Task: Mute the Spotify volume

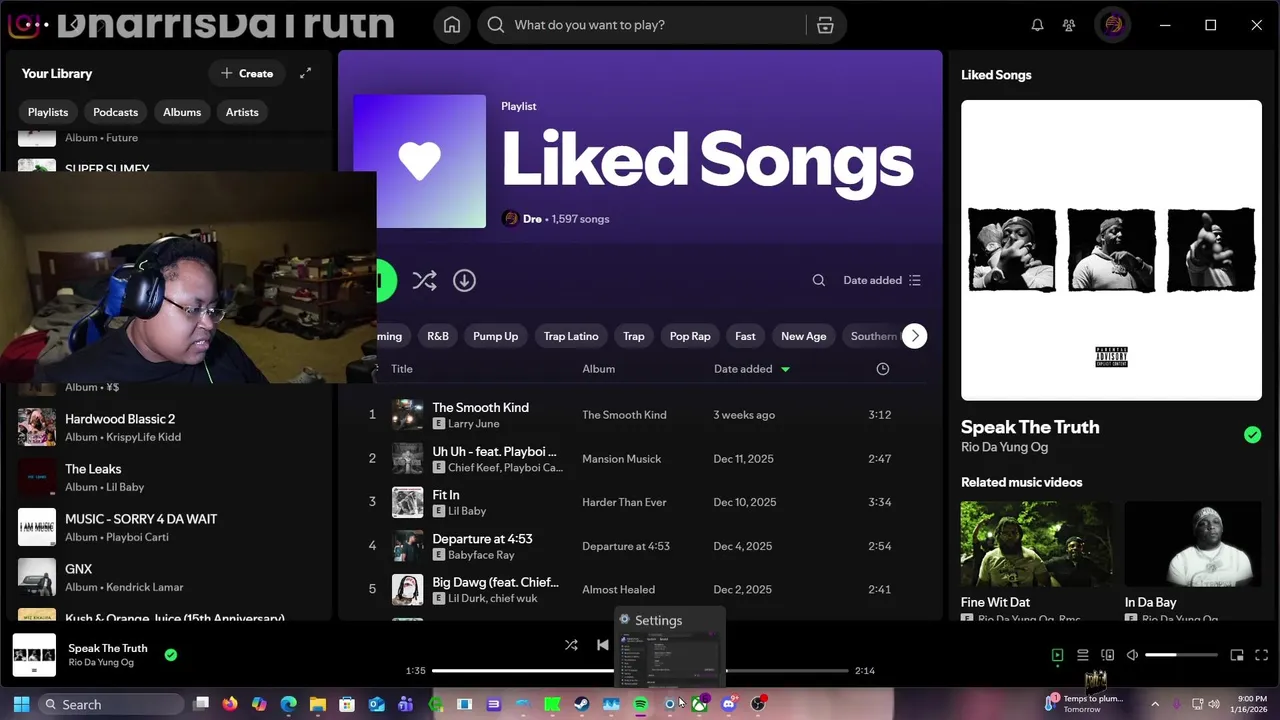Action: point(1132,655)
